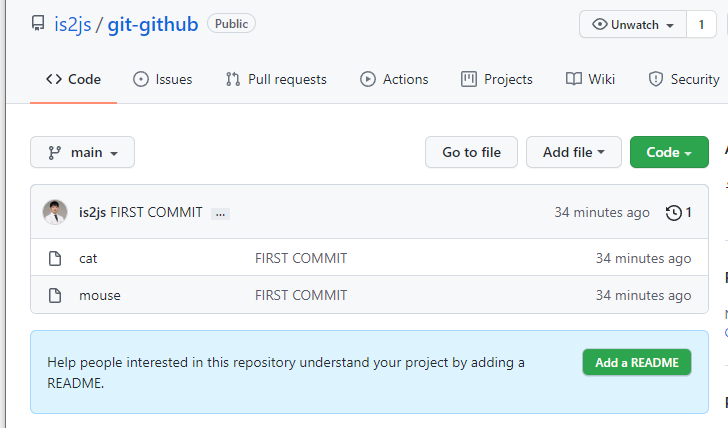The image size is (728, 428).
Task: Open the latest FIRST COMMIT message link
Action: [x=156, y=213]
